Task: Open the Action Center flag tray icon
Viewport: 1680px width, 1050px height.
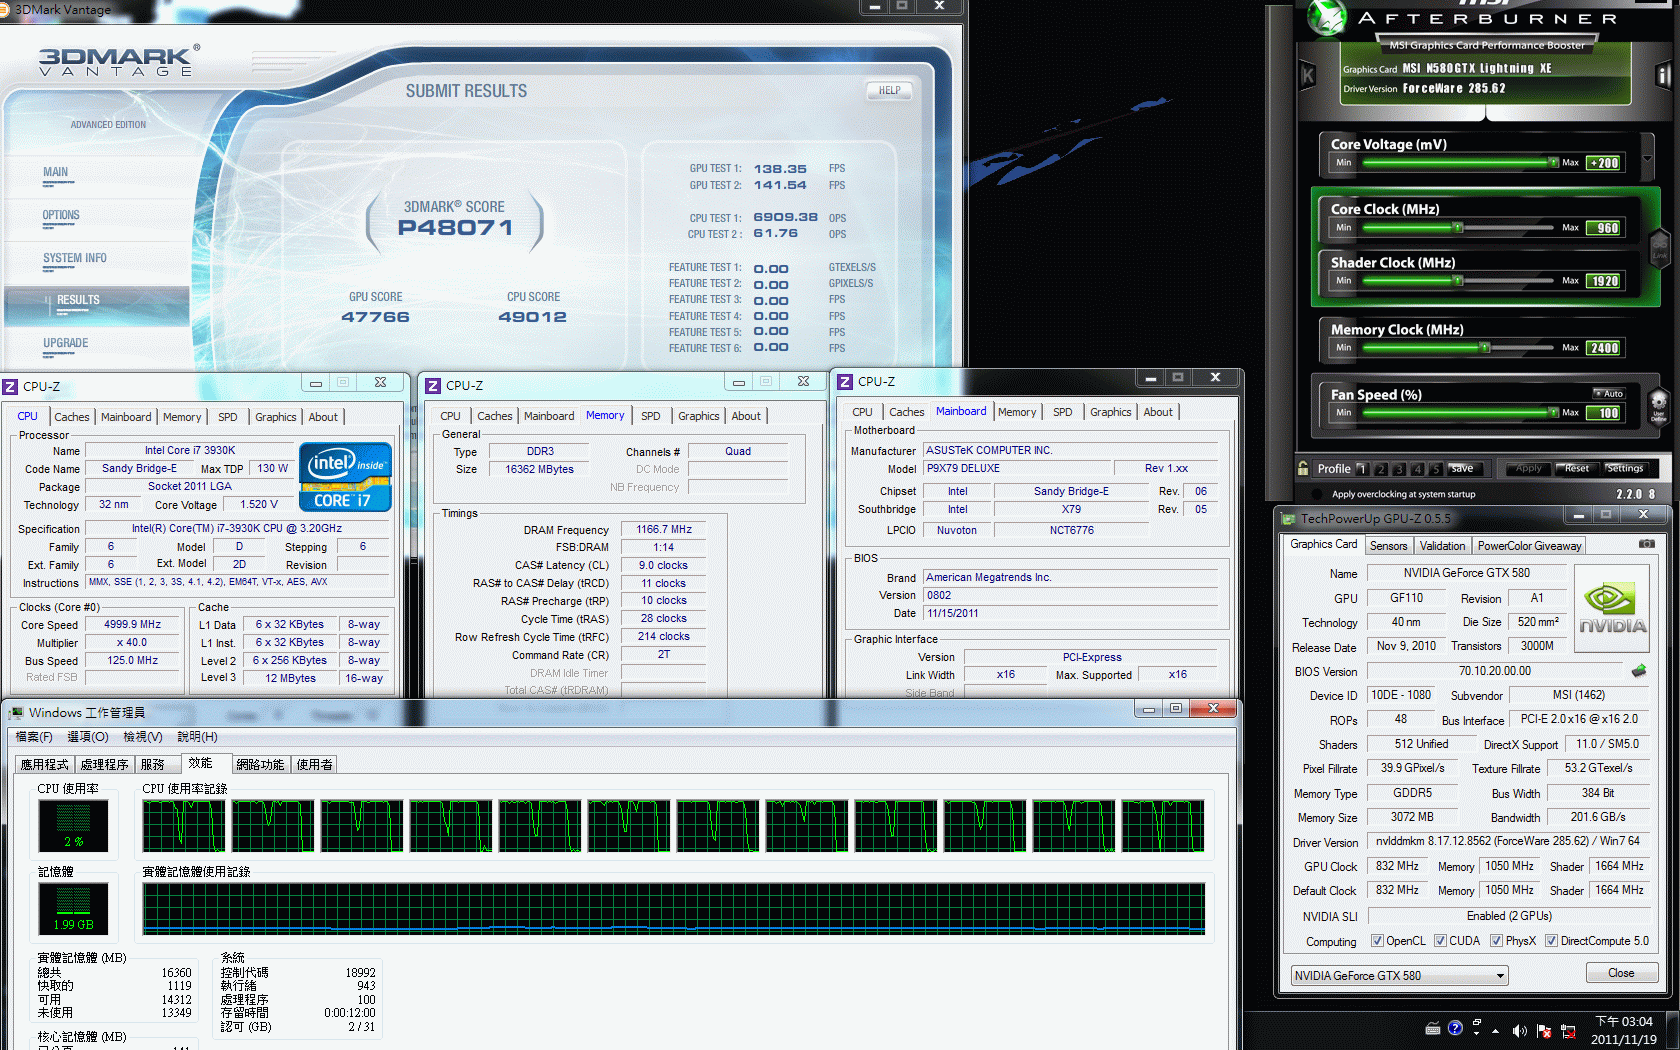Action: [1544, 1030]
